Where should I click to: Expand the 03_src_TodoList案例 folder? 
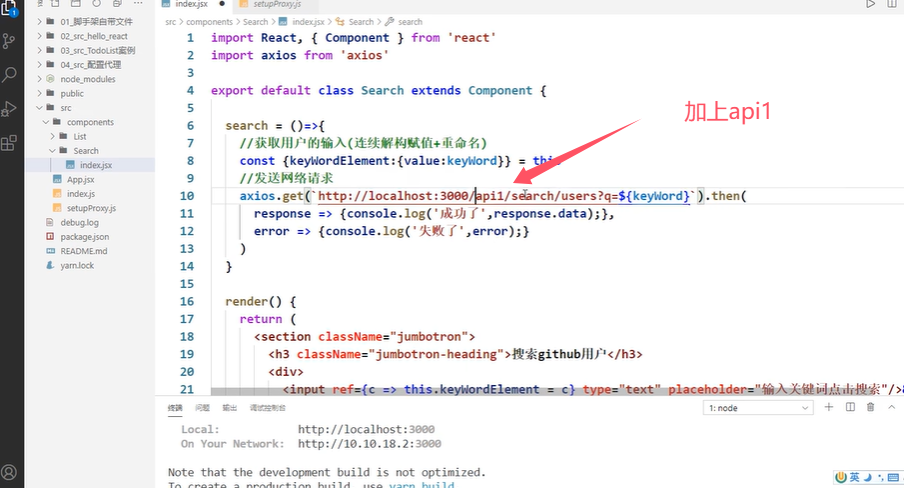click(x=89, y=50)
